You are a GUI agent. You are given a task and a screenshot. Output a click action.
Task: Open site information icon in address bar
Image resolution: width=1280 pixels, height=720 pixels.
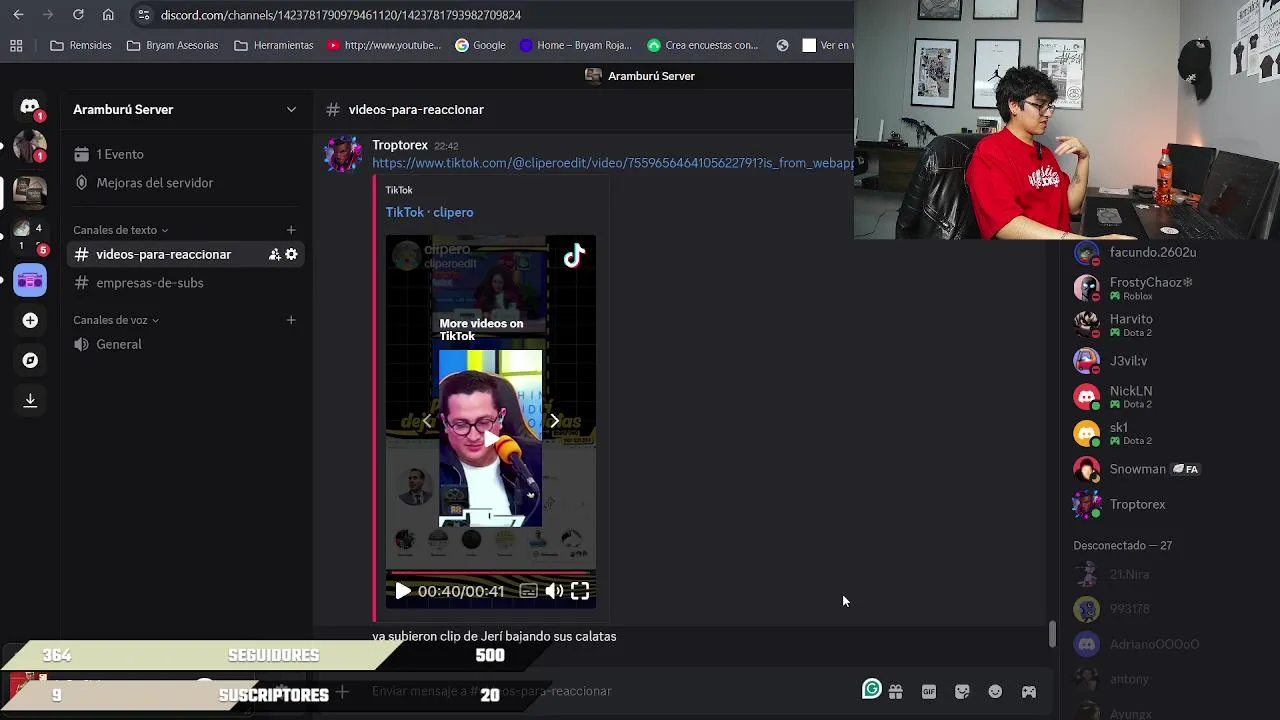tap(143, 15)
